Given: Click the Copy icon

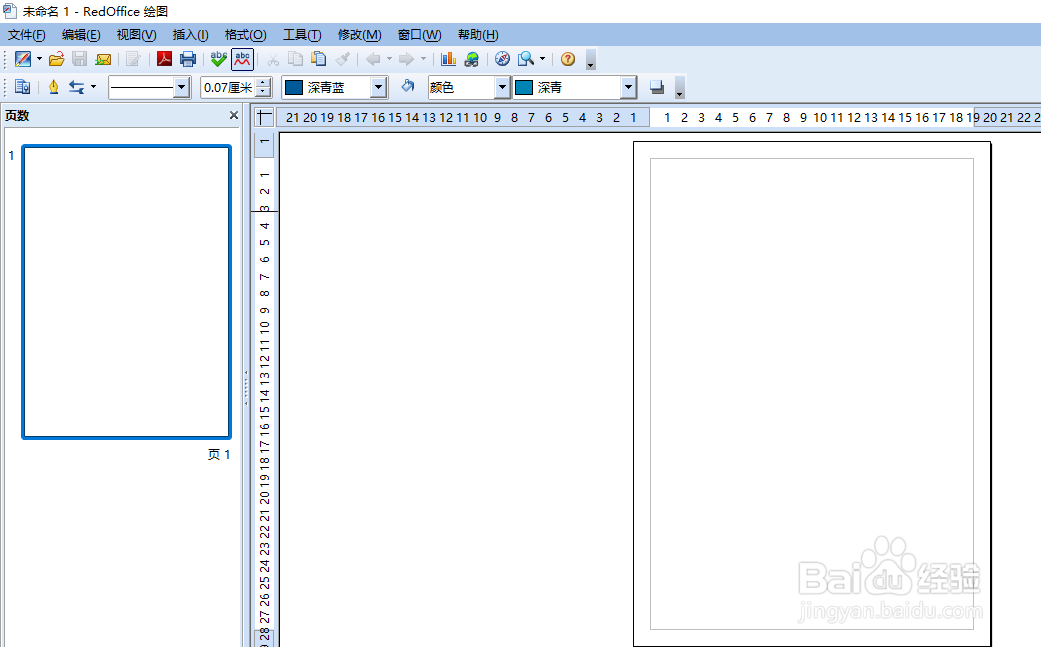Looking at the screenshot, I should click(295, 59).
